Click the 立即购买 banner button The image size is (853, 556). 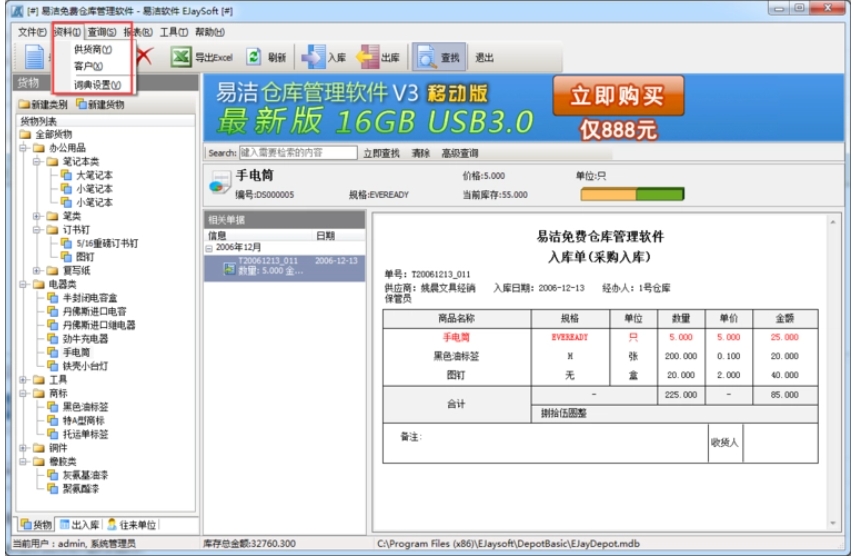[x=618, y=95]
